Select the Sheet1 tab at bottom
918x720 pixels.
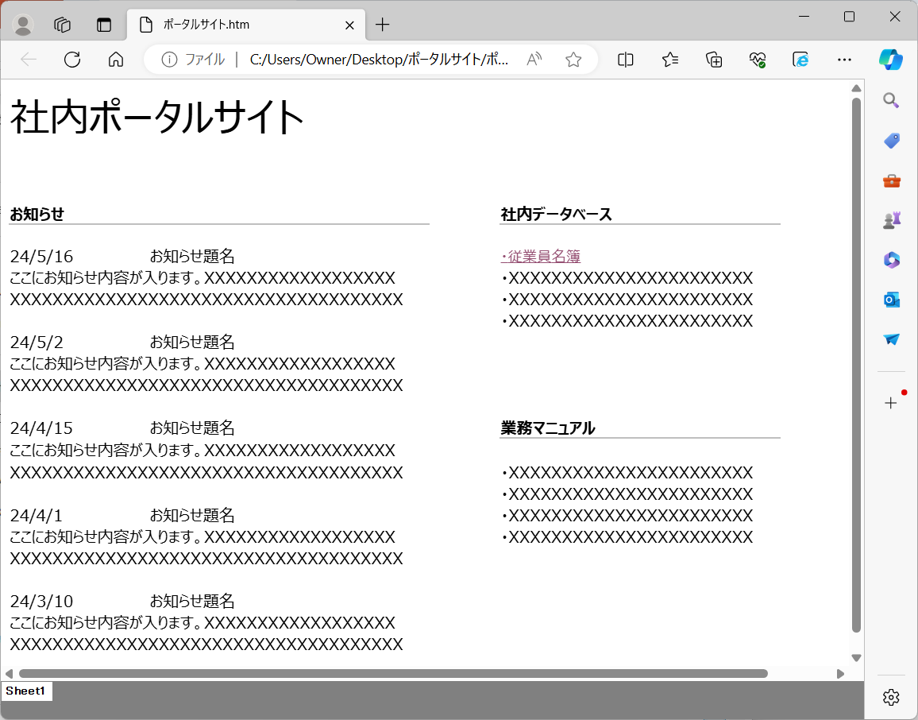tap(26, 691)
